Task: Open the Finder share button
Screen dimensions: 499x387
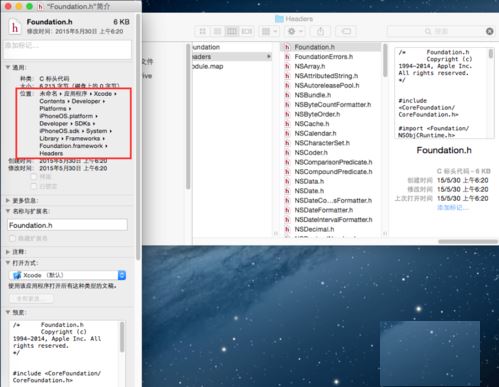Action: [x=320, y=31]
